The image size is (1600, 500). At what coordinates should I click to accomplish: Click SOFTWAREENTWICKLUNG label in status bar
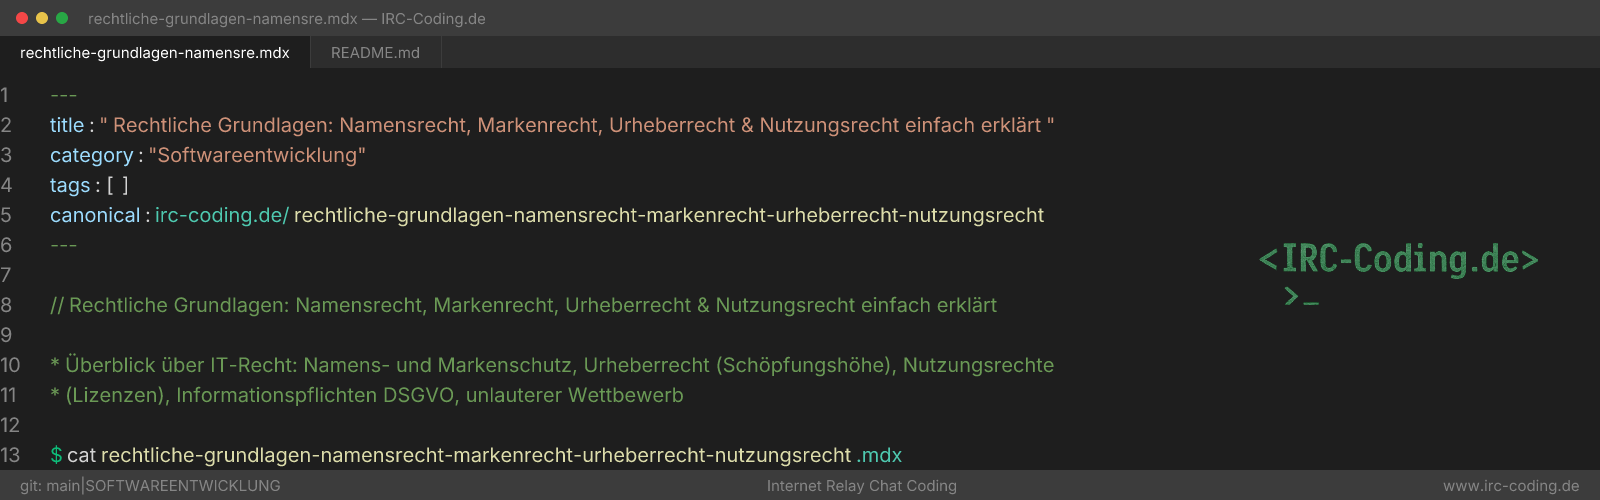[183, 486]
